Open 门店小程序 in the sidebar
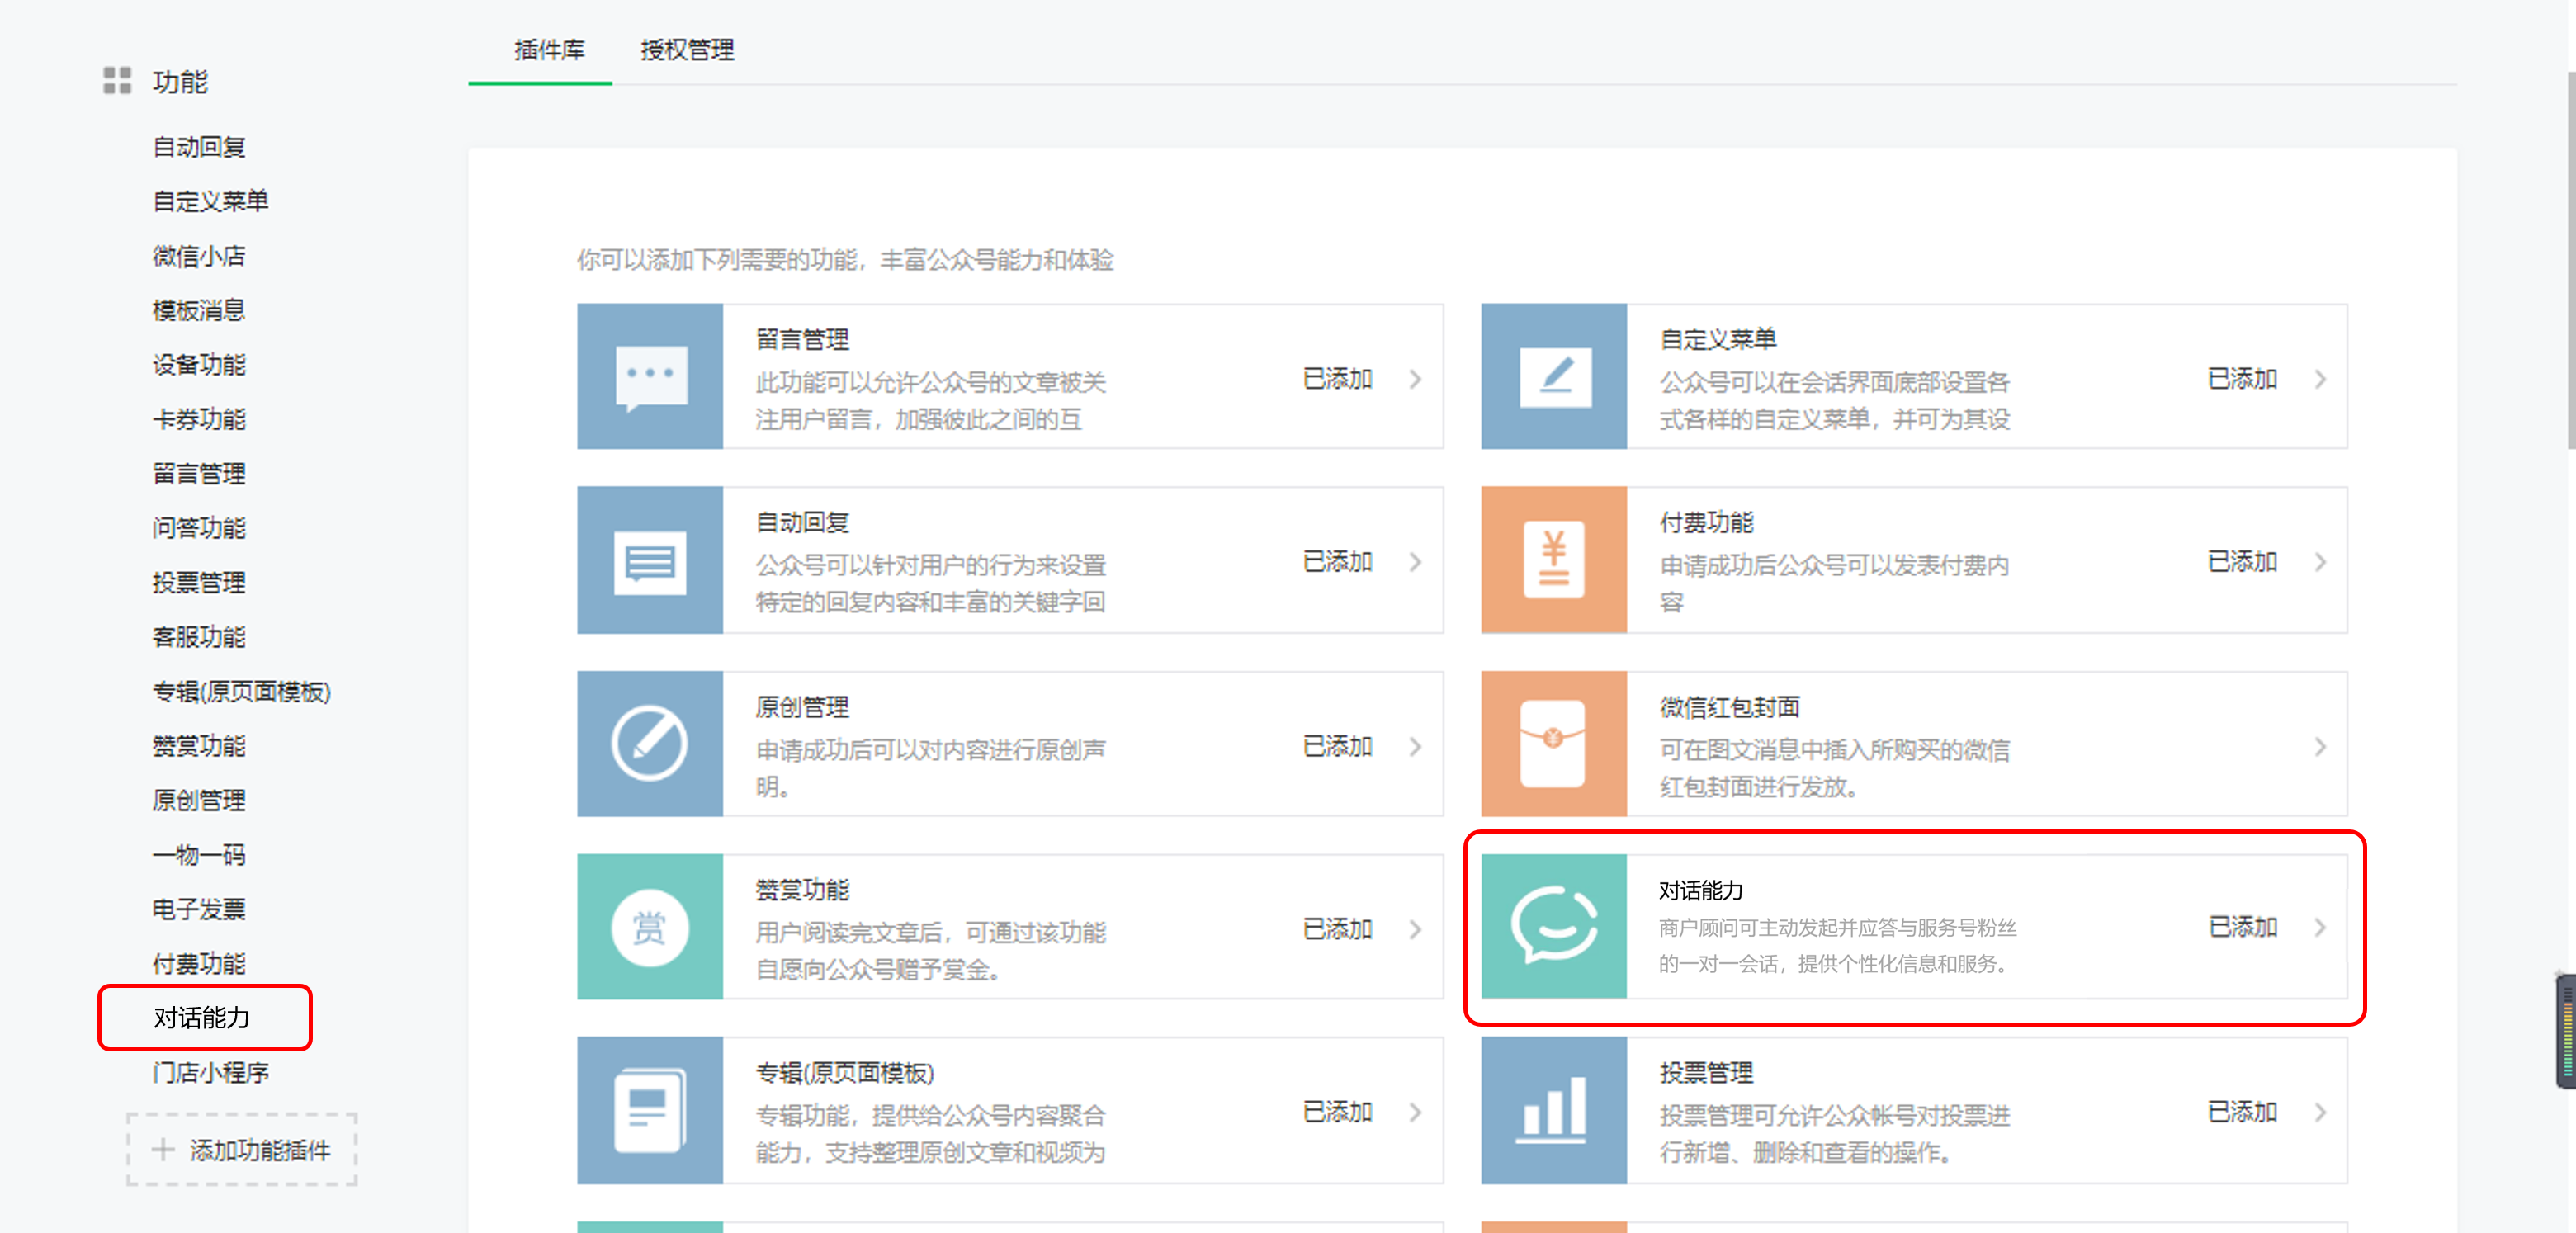2576x1233 pixels. click(x=211, y=1072)
